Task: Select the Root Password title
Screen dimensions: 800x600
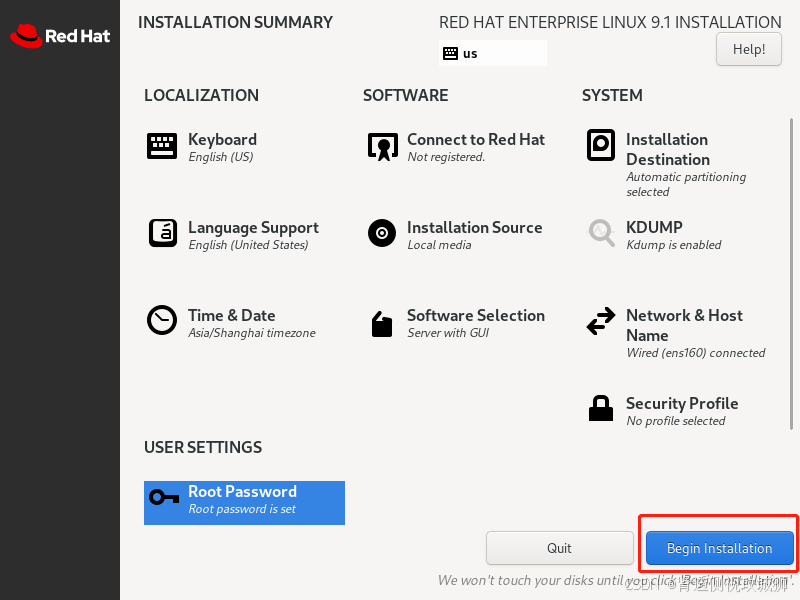Action: tap(242, 491)
